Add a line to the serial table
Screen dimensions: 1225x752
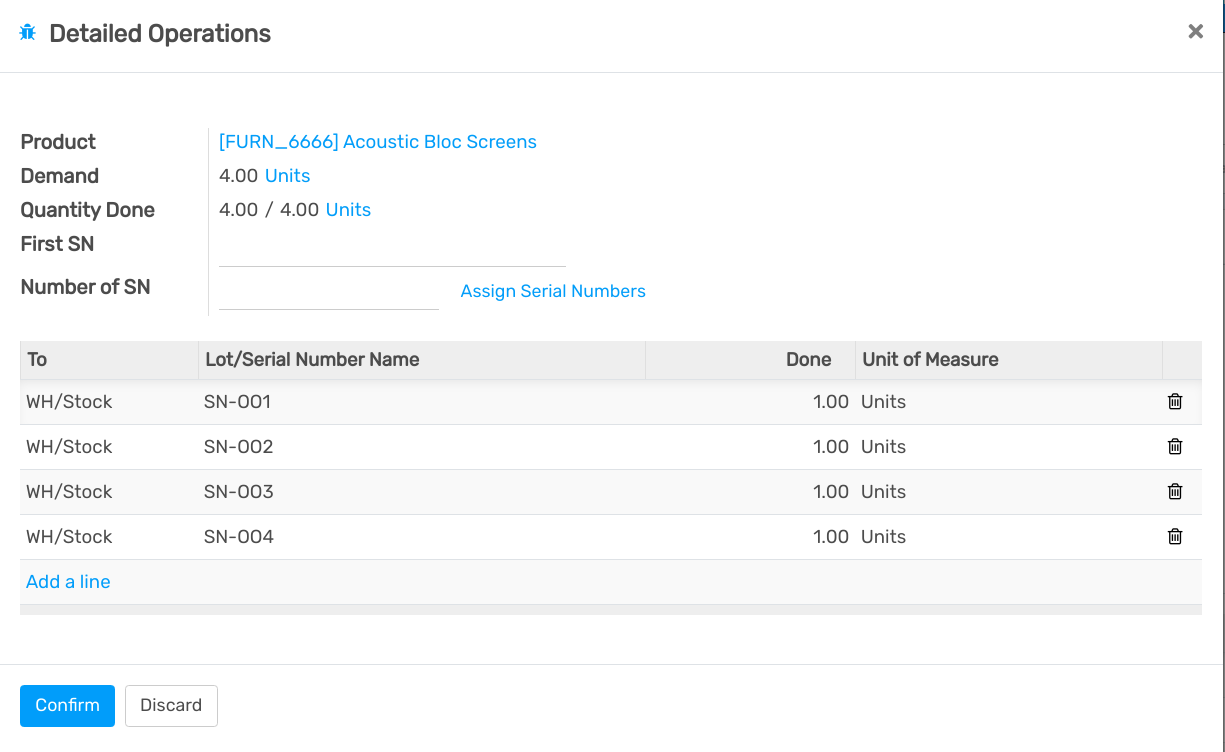pos(68,582)
